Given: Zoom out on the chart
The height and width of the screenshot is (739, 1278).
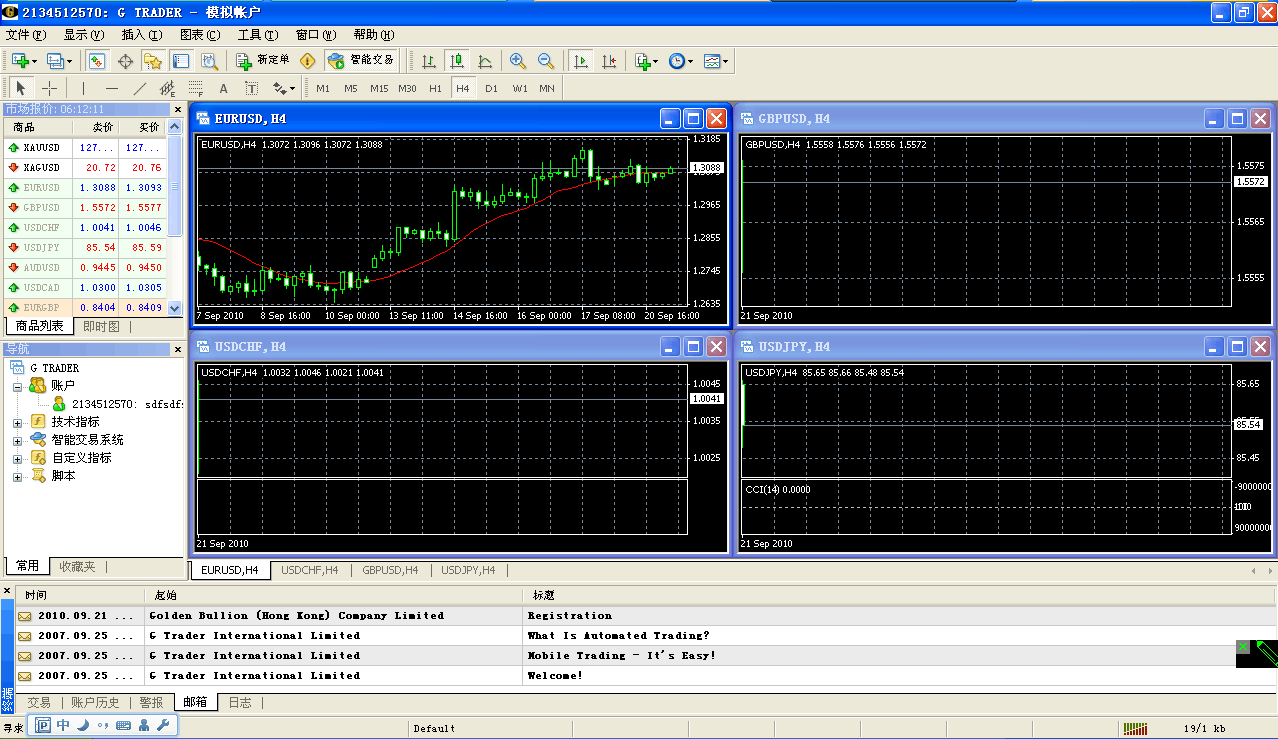Looking at the screenshot, I should click(x=545, y=61).
